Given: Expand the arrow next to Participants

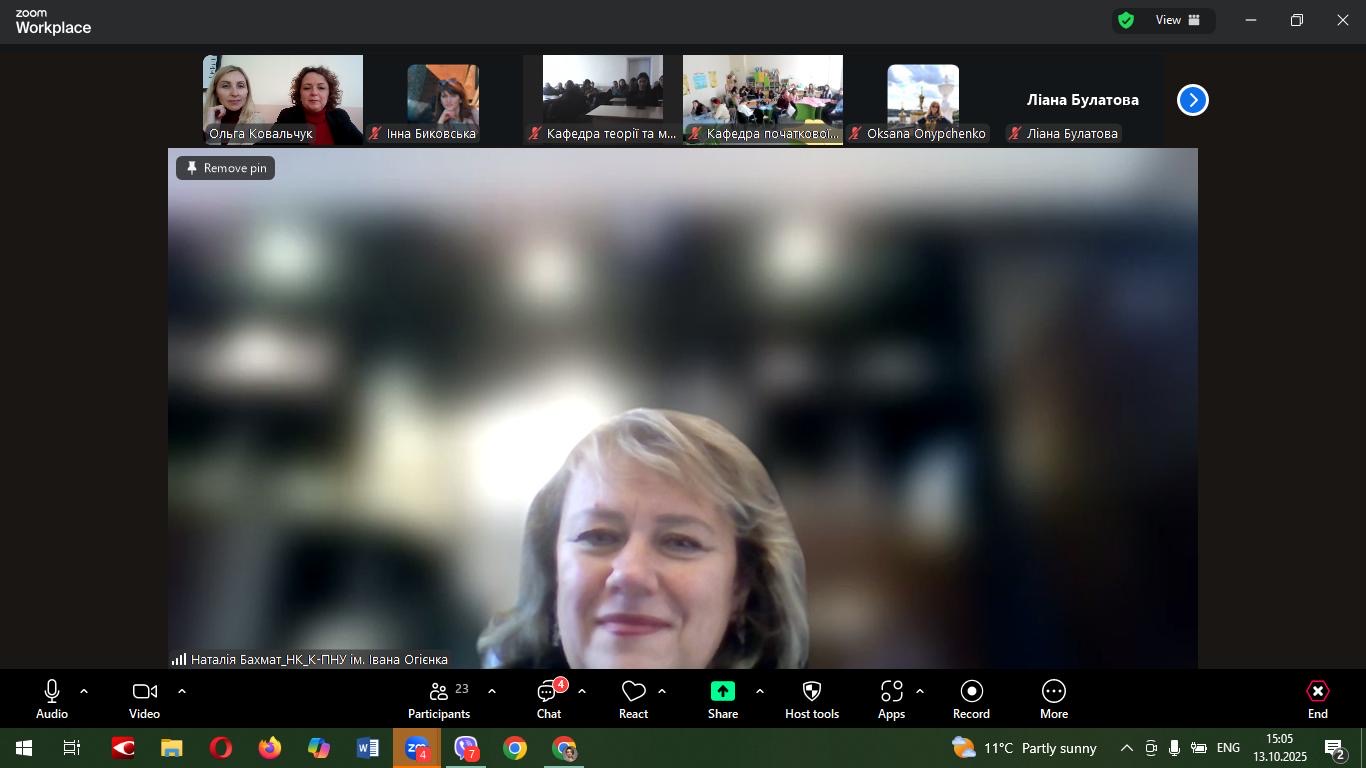Looking at the screenshot, I should coord(492,691).
